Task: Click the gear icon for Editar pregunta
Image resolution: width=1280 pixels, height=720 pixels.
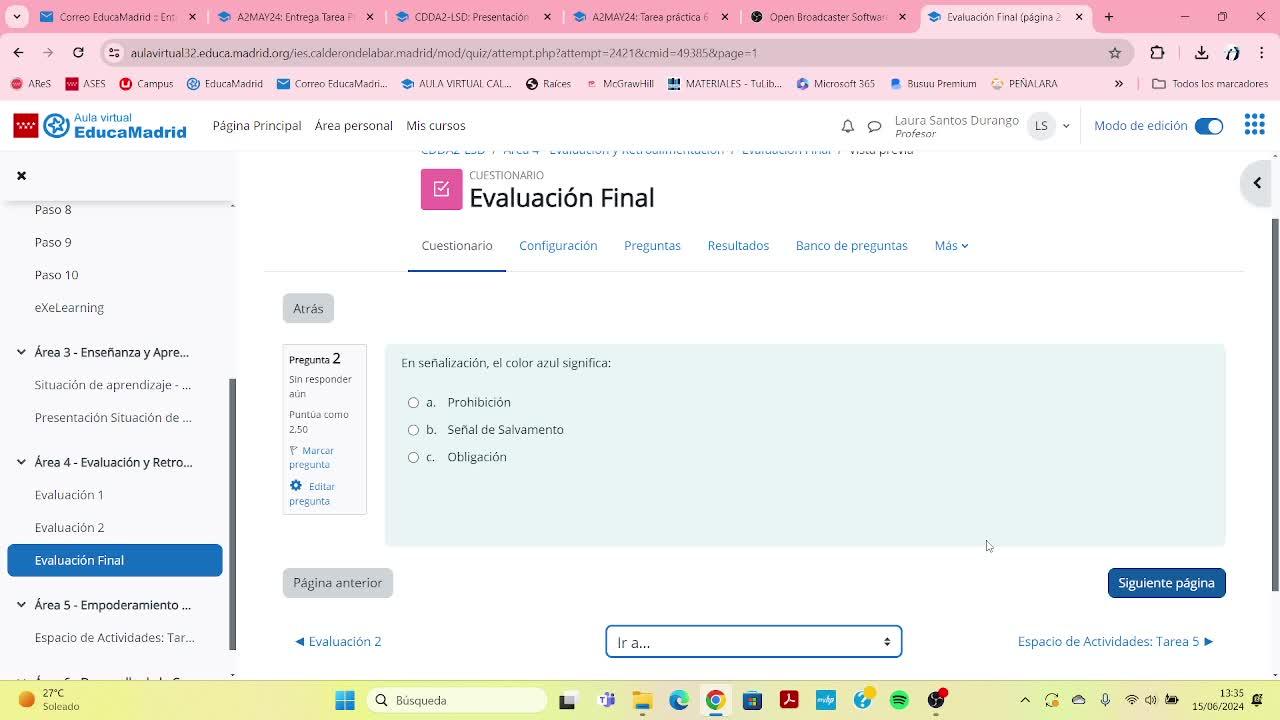Action: pyautogui.click(x=296, y=486)
